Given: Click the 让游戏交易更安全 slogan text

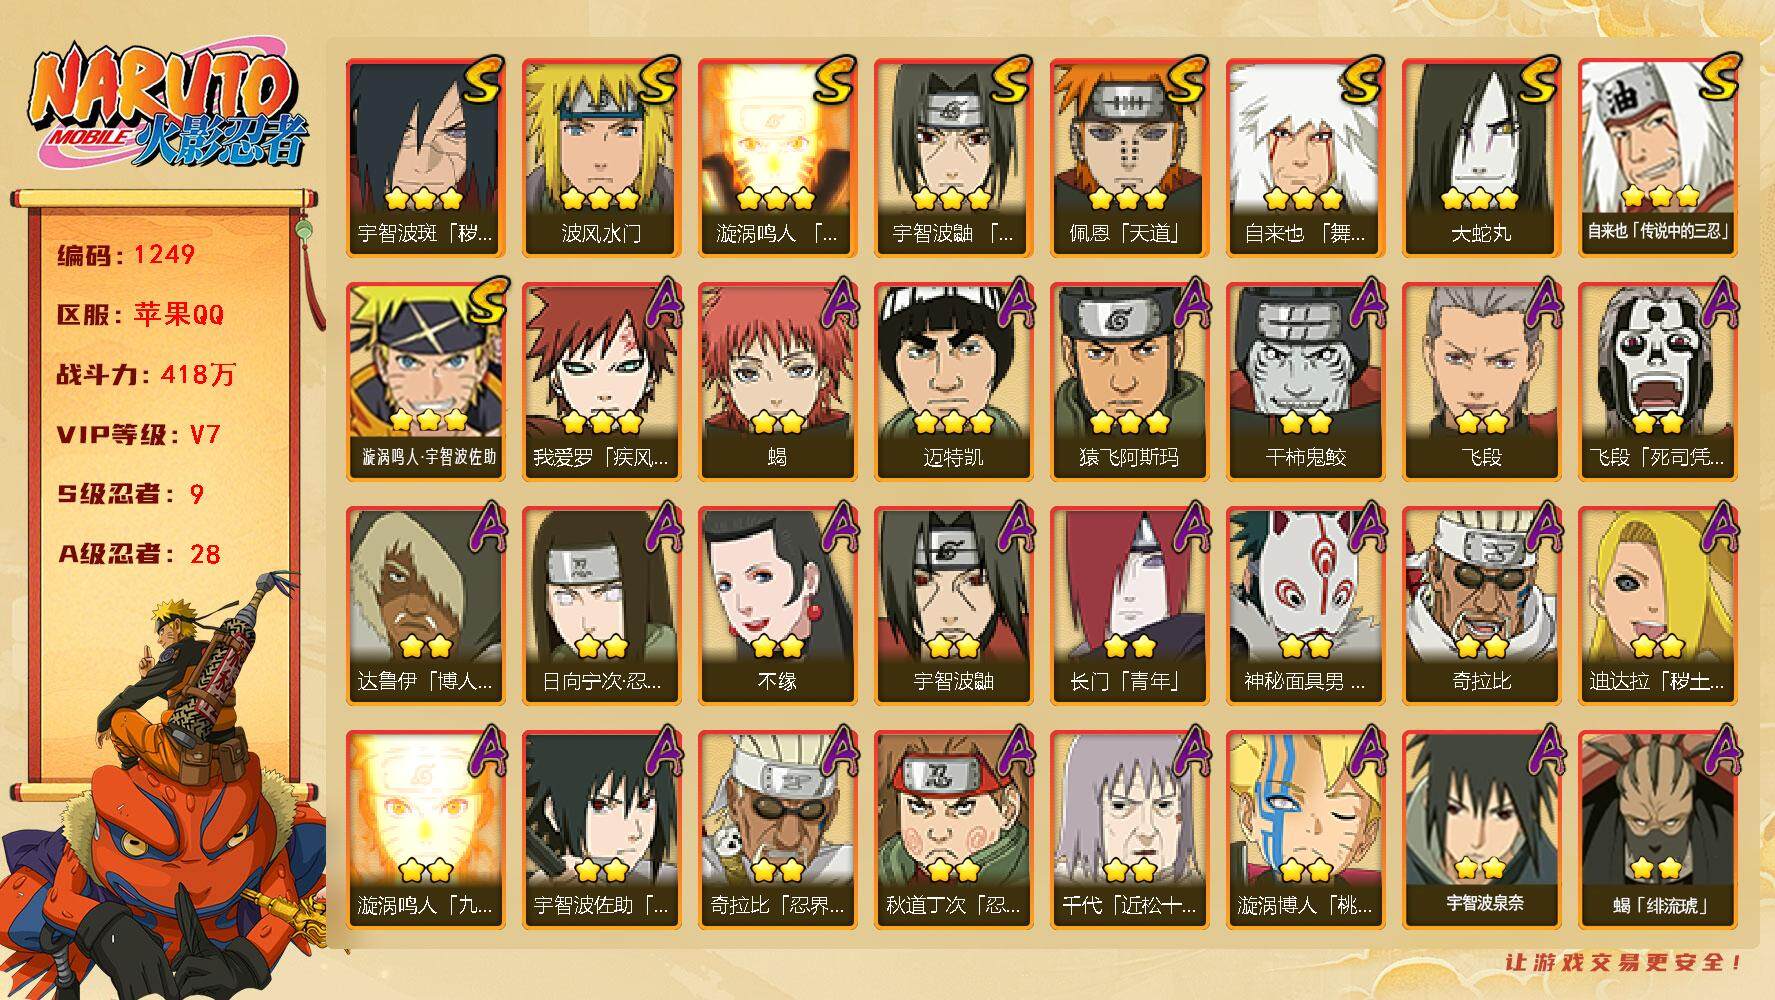Looking at the screenshot, I should [x=1624, y=962].
